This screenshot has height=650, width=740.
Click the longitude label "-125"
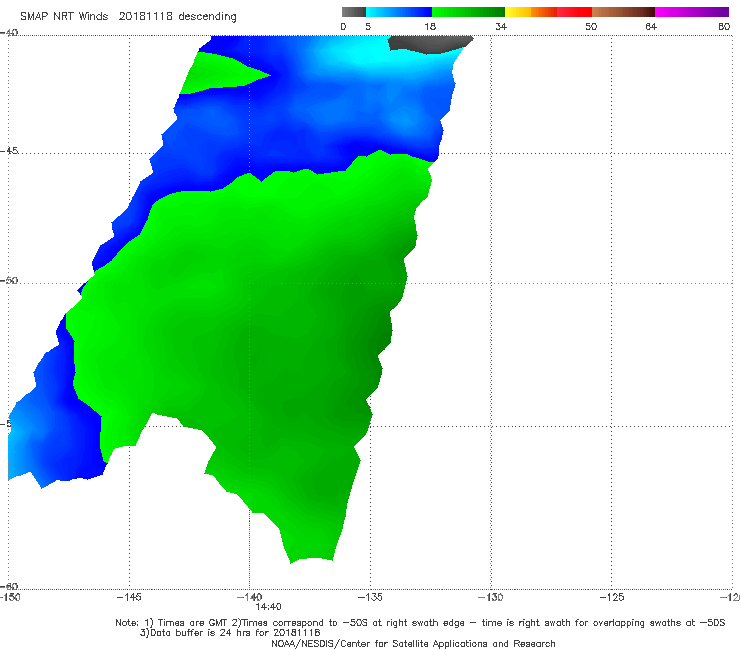tap(611, 598)
